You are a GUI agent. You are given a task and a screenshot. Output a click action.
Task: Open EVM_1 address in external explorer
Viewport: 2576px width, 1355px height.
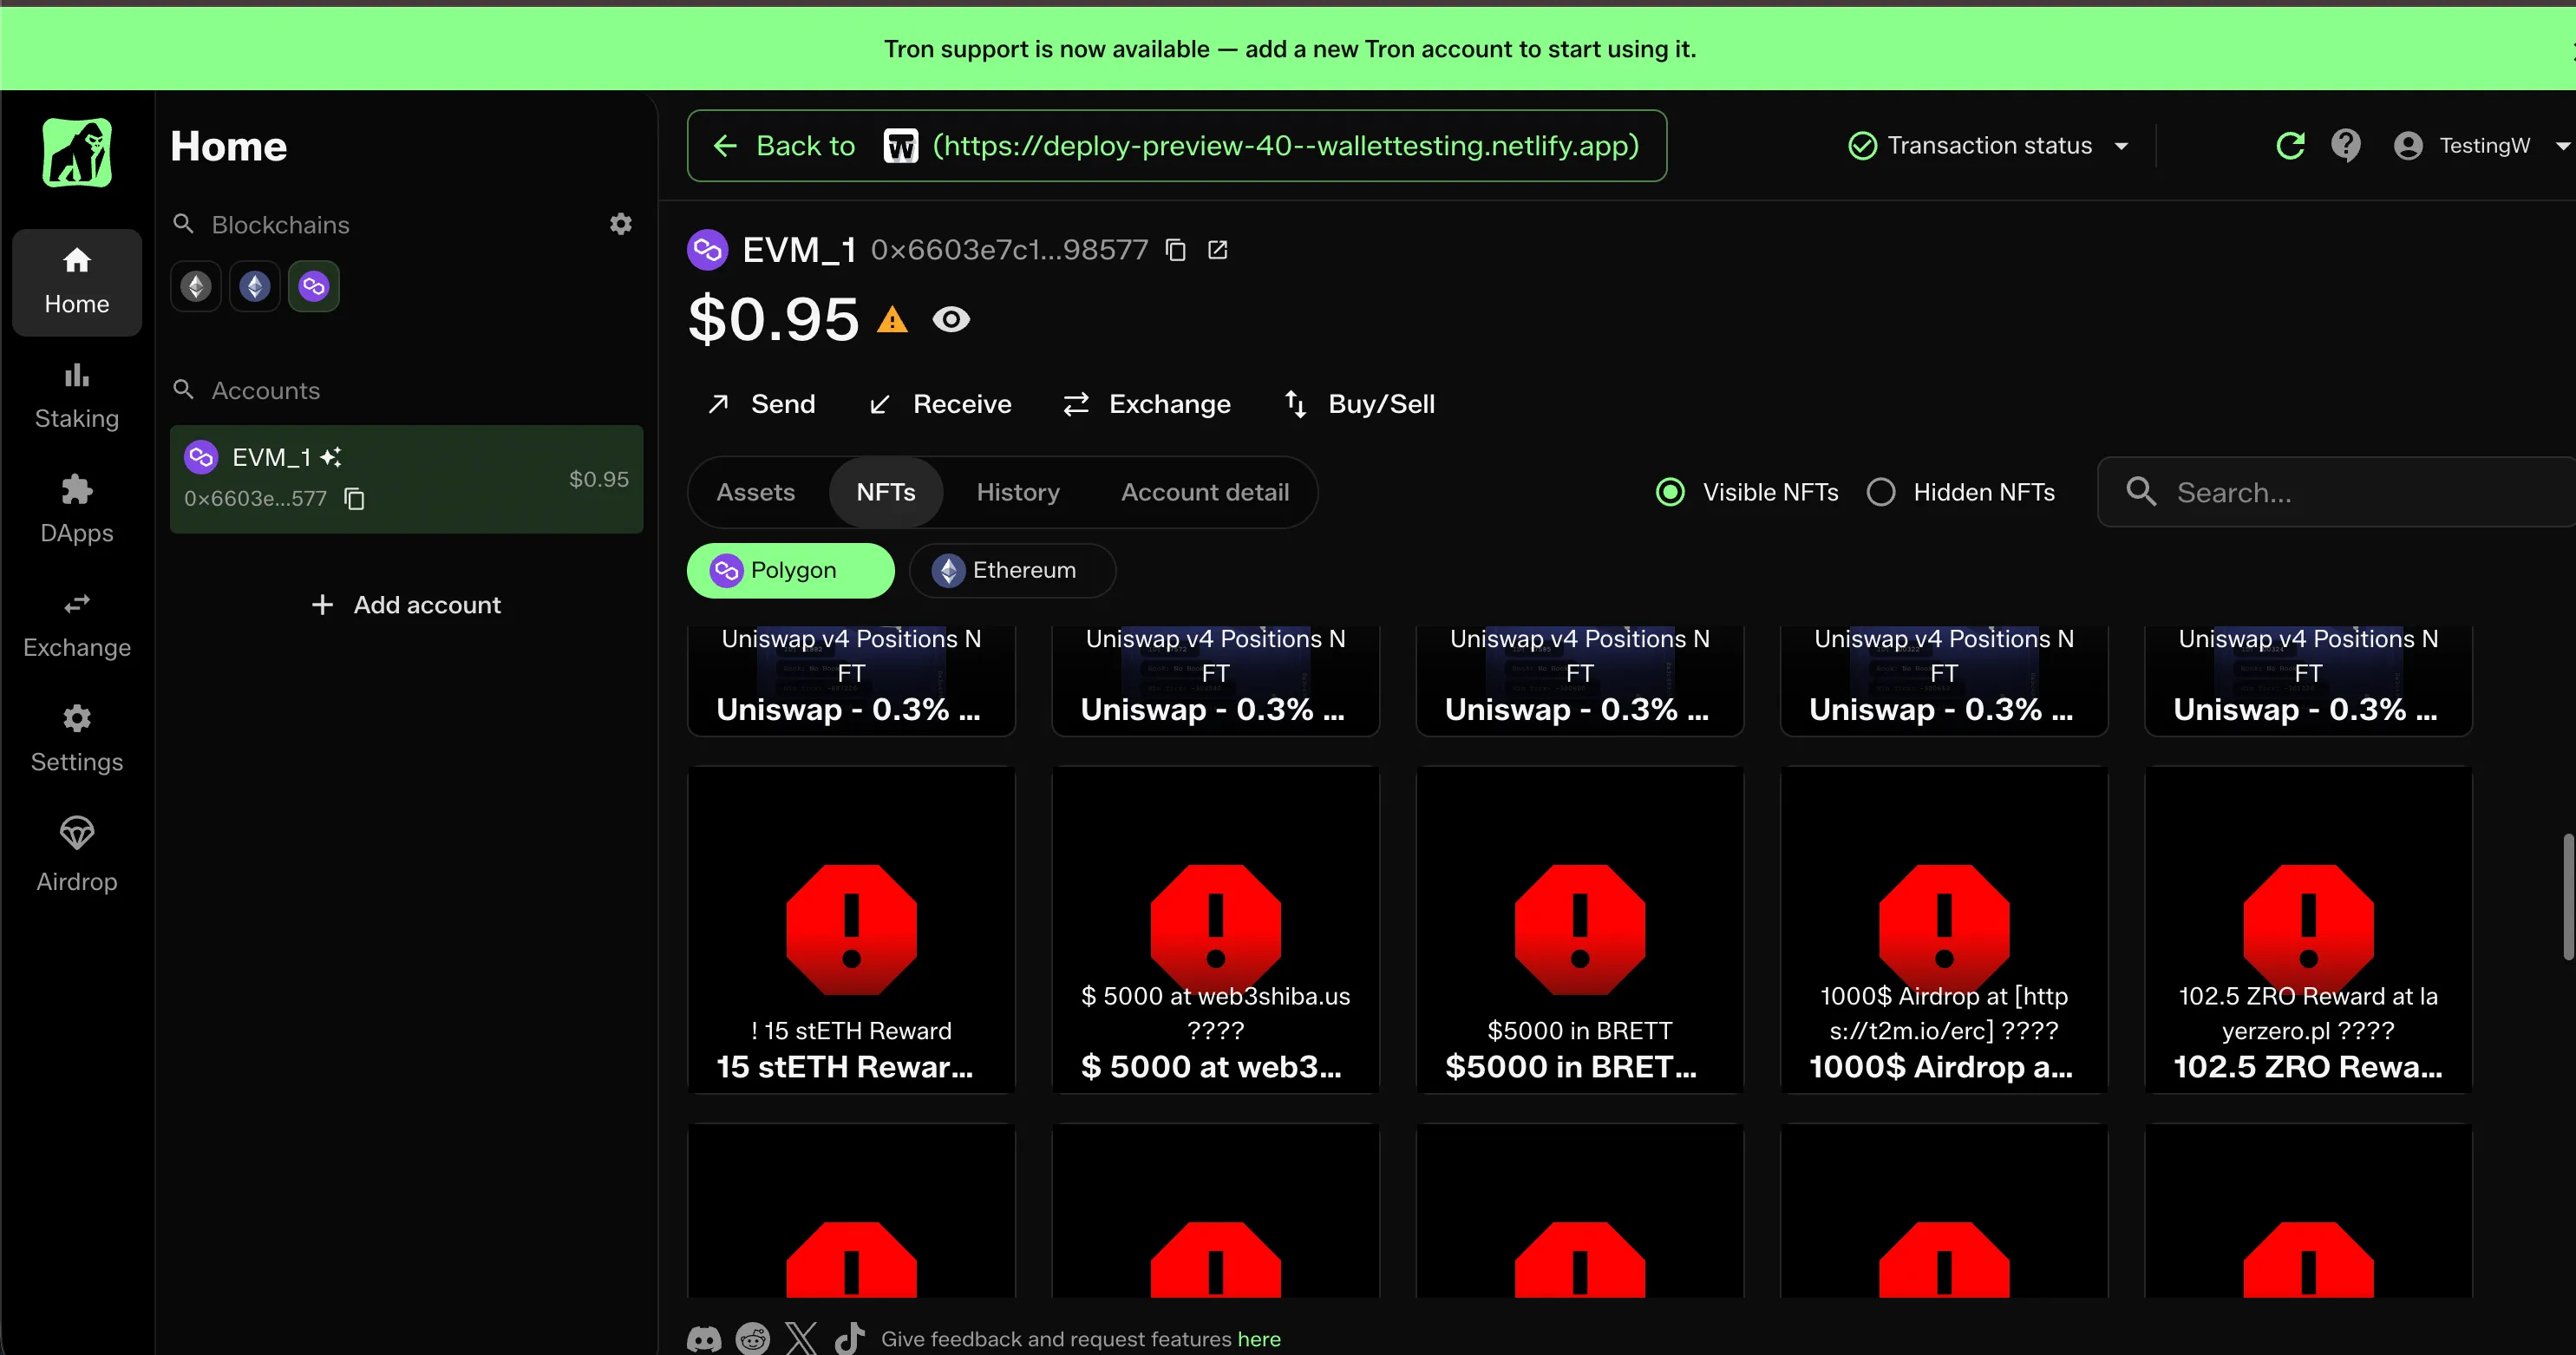click(1217, 250)
